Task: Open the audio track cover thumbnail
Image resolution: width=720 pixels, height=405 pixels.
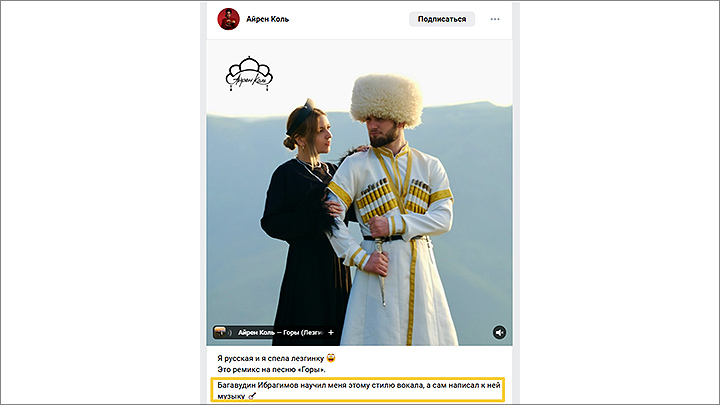Action: (x=220, y=332)
